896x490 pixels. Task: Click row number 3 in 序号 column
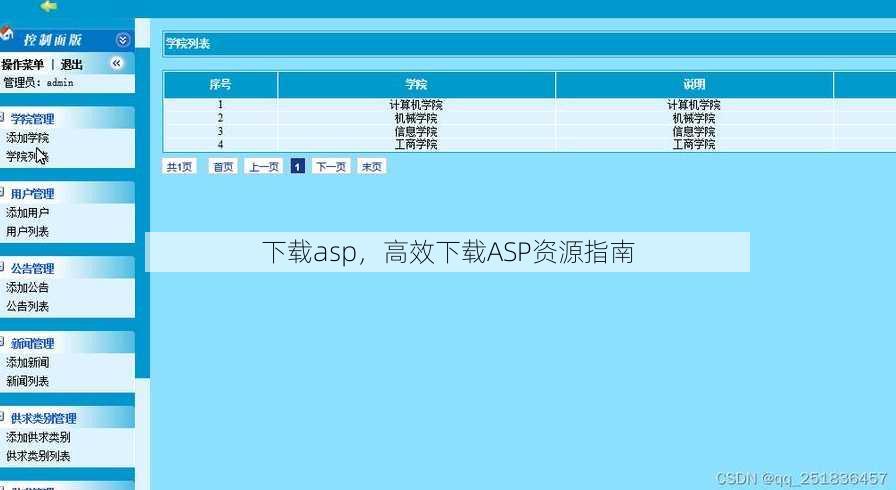pos(220,131)
